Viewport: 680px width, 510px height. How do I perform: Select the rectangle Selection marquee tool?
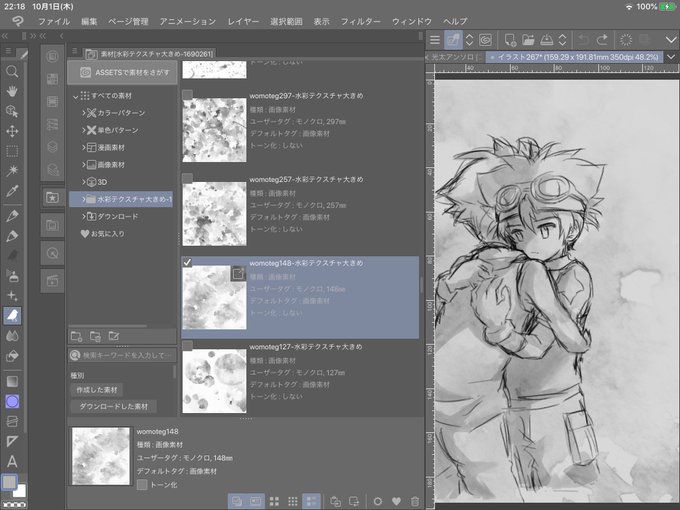12,151
